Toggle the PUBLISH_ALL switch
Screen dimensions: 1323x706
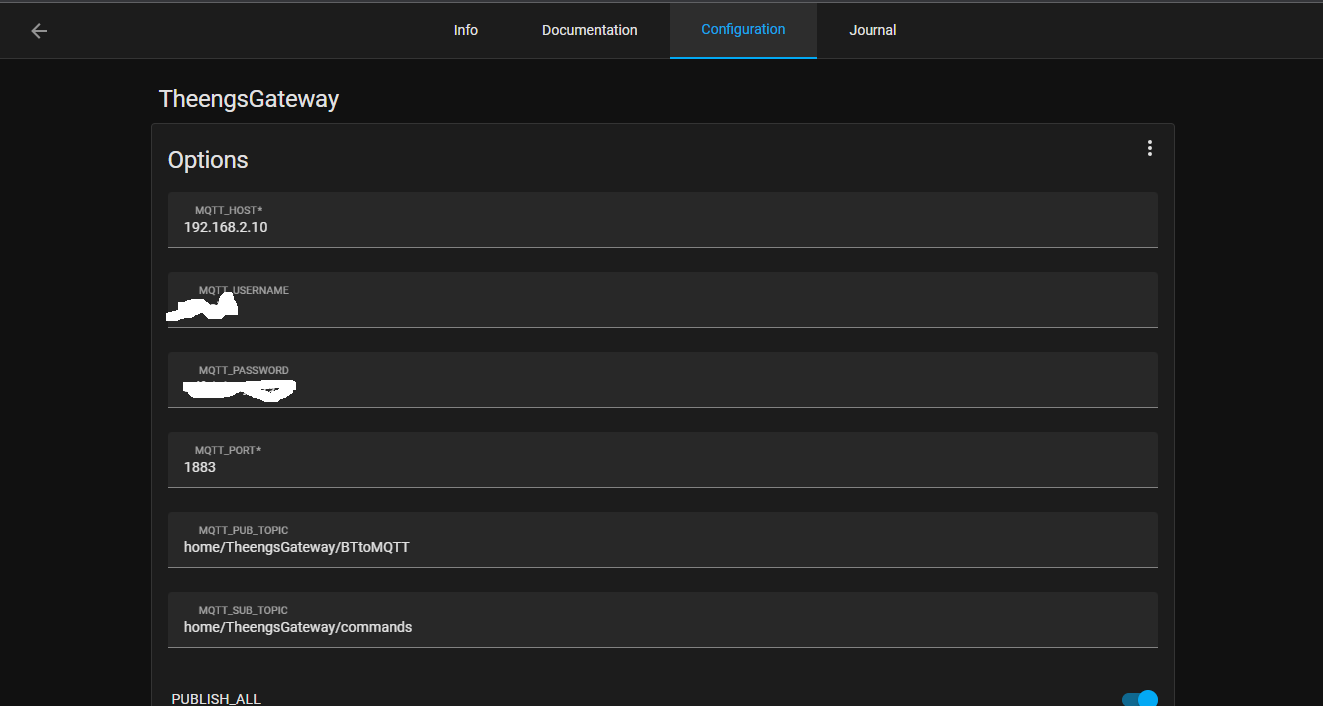point(1139,699)
